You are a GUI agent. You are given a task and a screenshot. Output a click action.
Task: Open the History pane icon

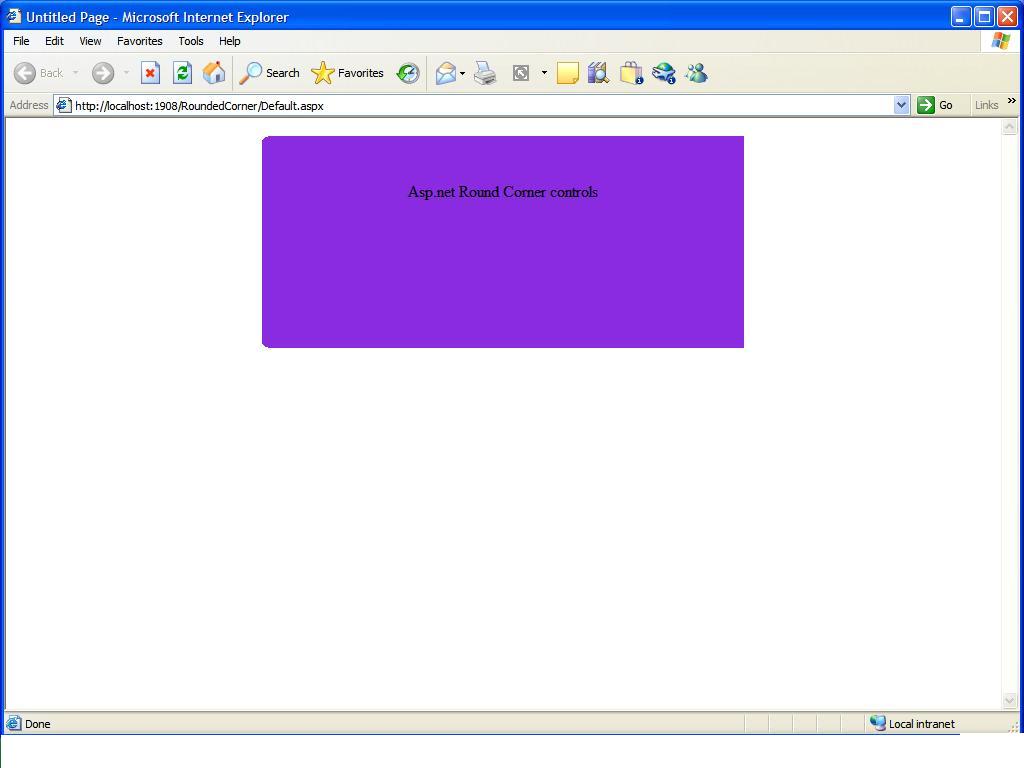tap(408, 73)
